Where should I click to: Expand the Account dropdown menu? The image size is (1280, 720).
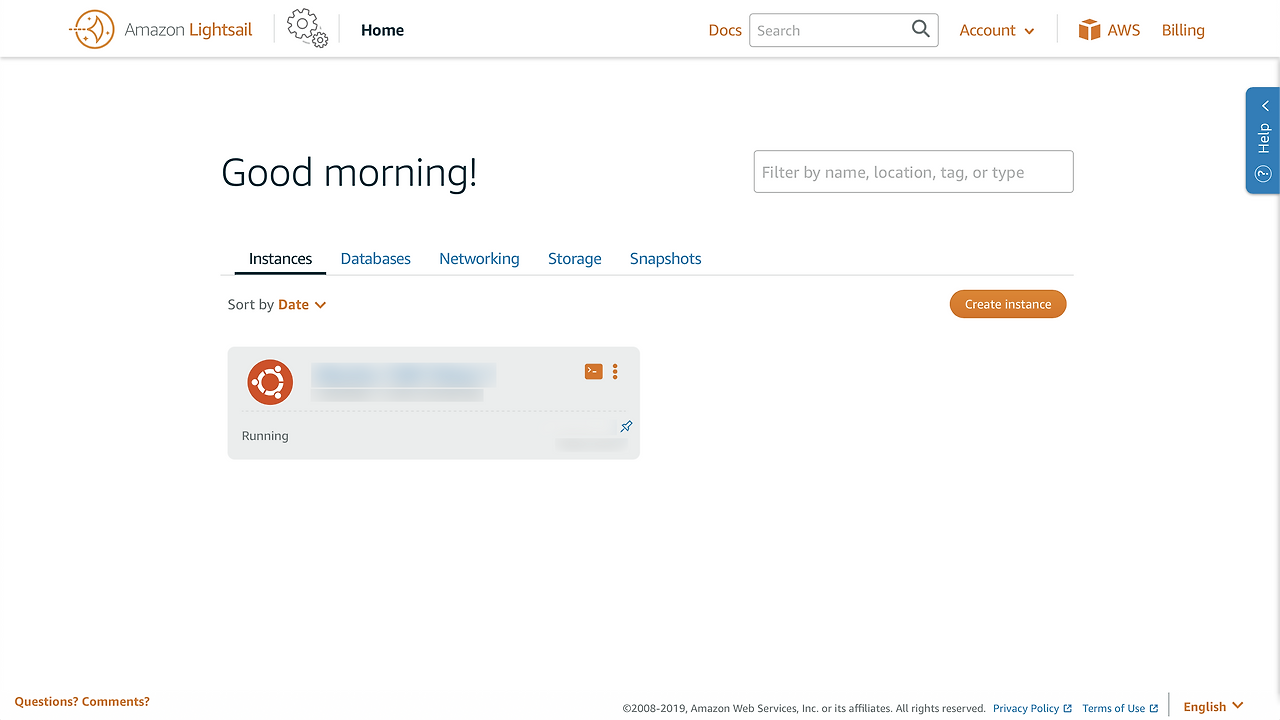tap(997, 30)
